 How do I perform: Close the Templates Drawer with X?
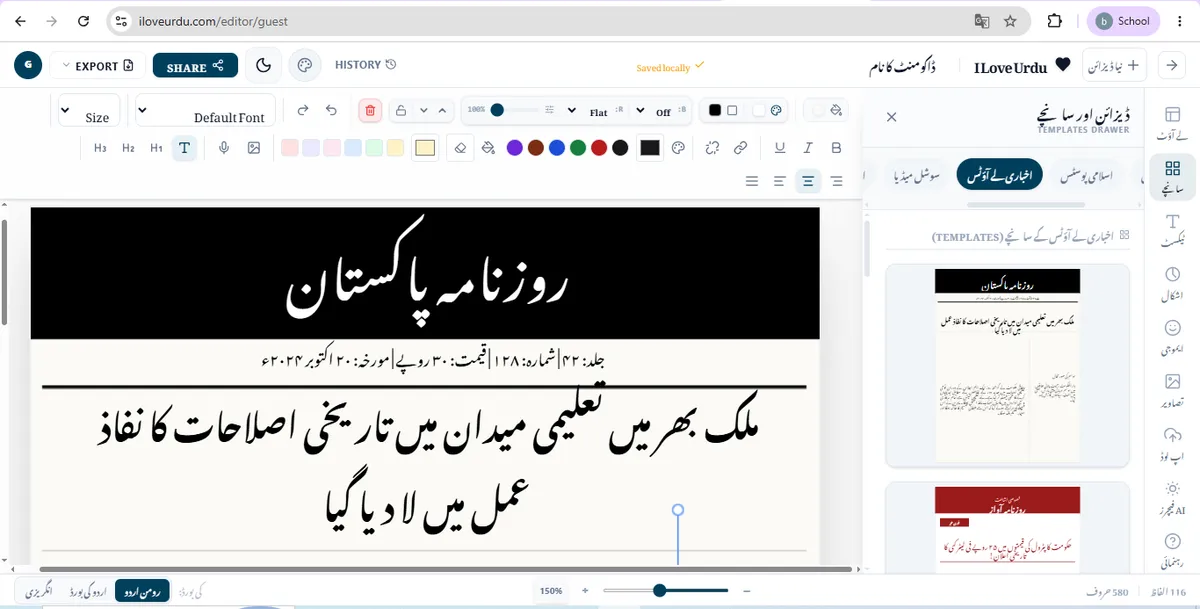(892, 117)
